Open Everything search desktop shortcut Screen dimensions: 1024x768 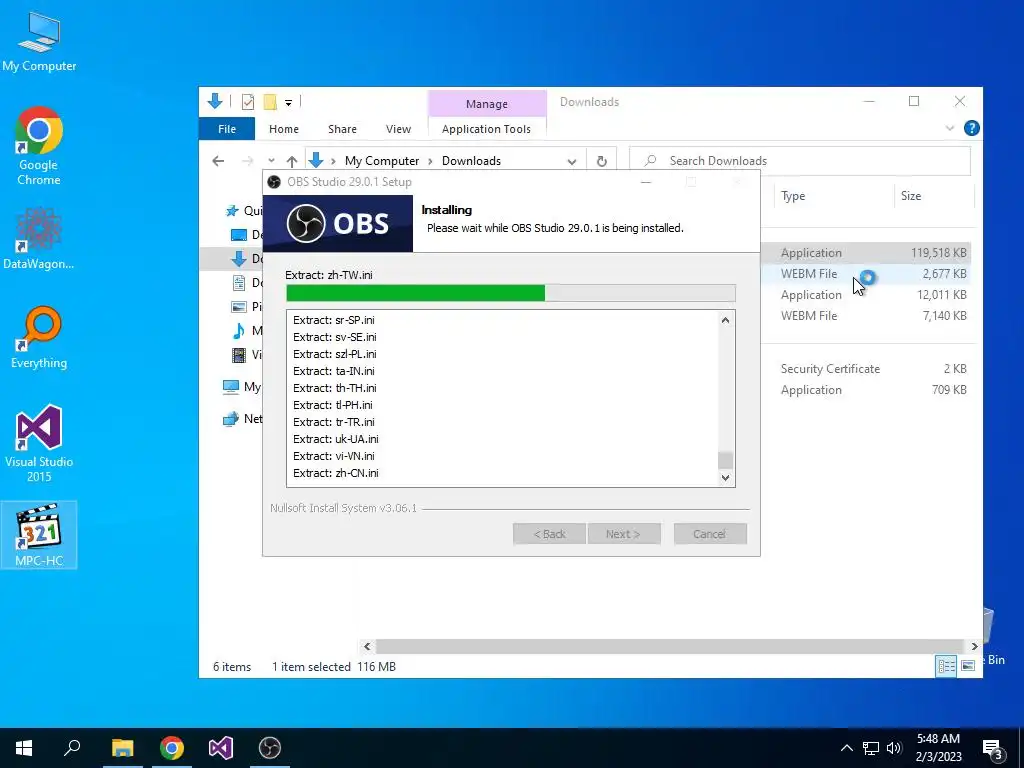click(x=39, y=338)
